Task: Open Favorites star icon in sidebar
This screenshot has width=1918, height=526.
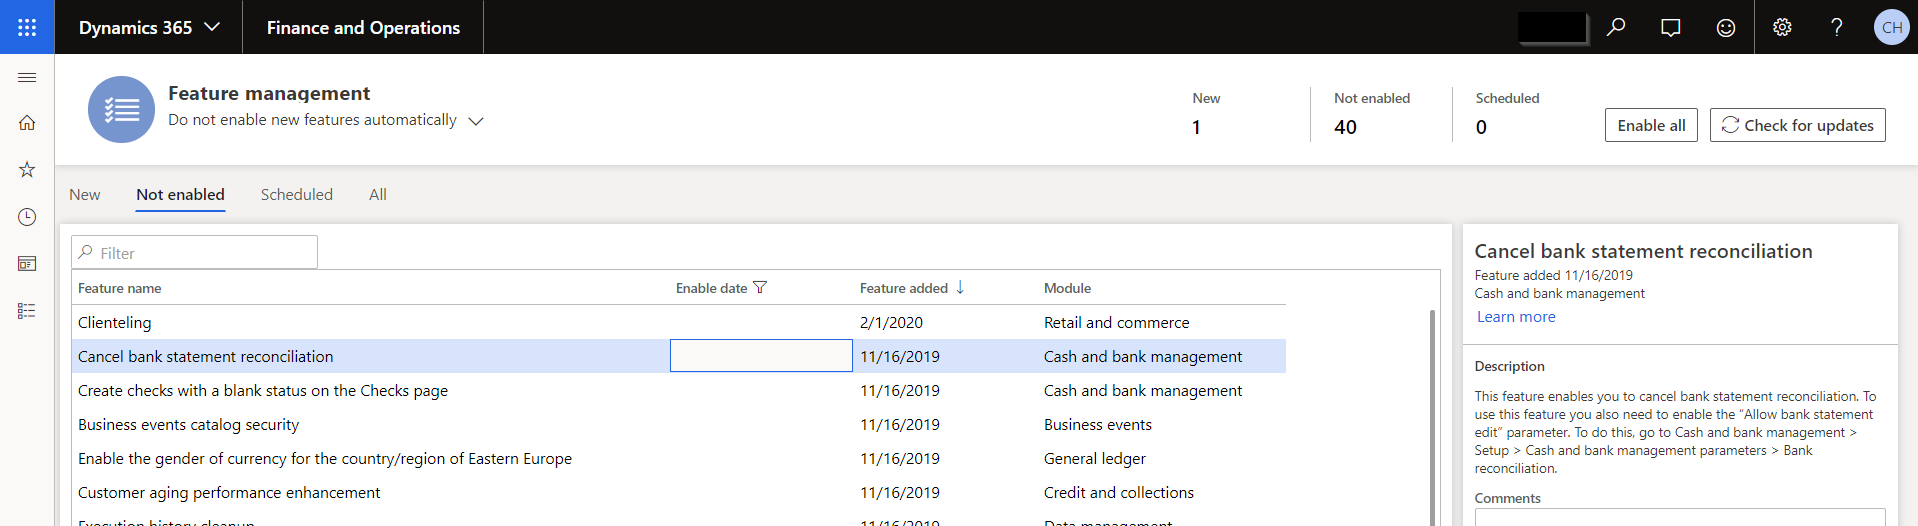Action: coord(27,170)
